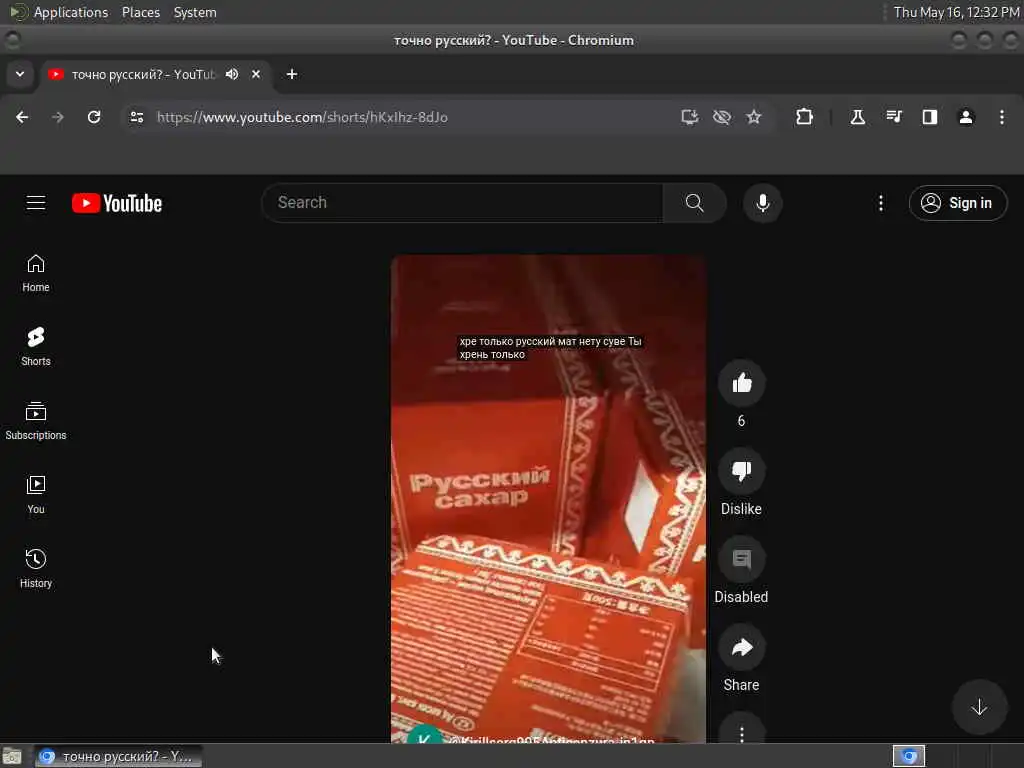This screenshot has height=768, width=1024.
Task: Click the channel avatar K
Action: (424, 735)
